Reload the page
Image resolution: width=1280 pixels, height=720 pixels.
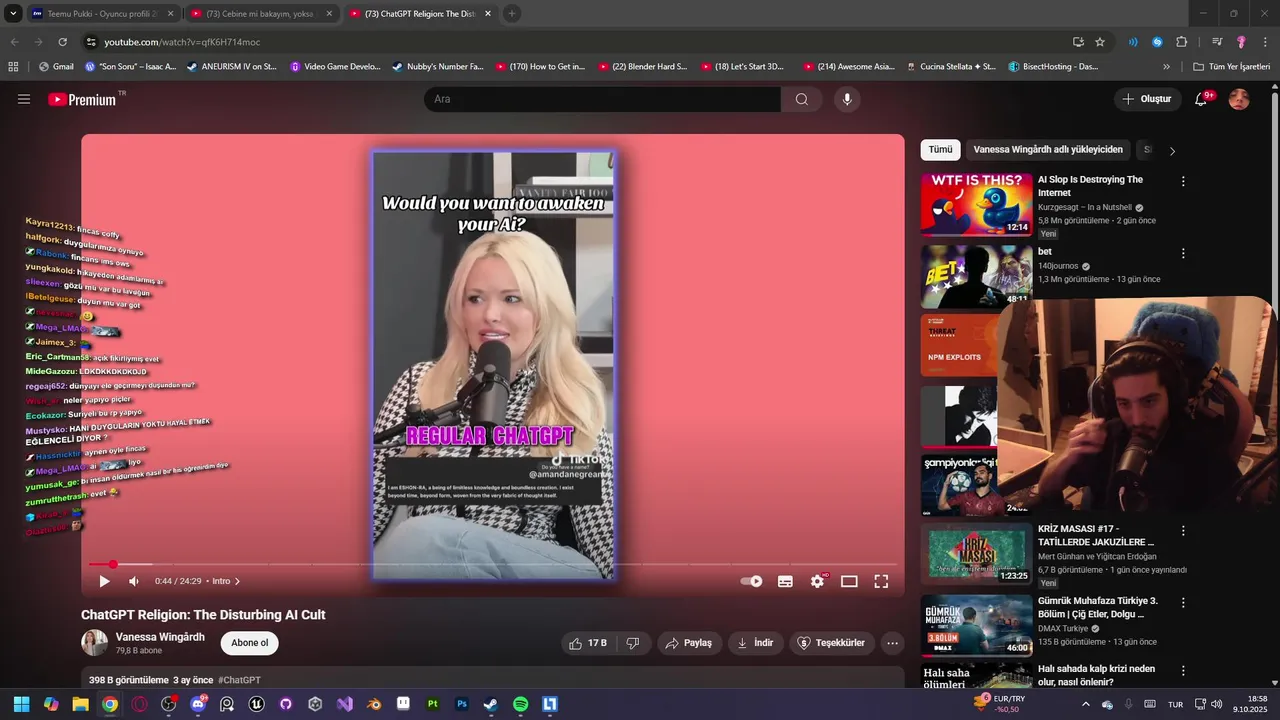pos(62,42)
